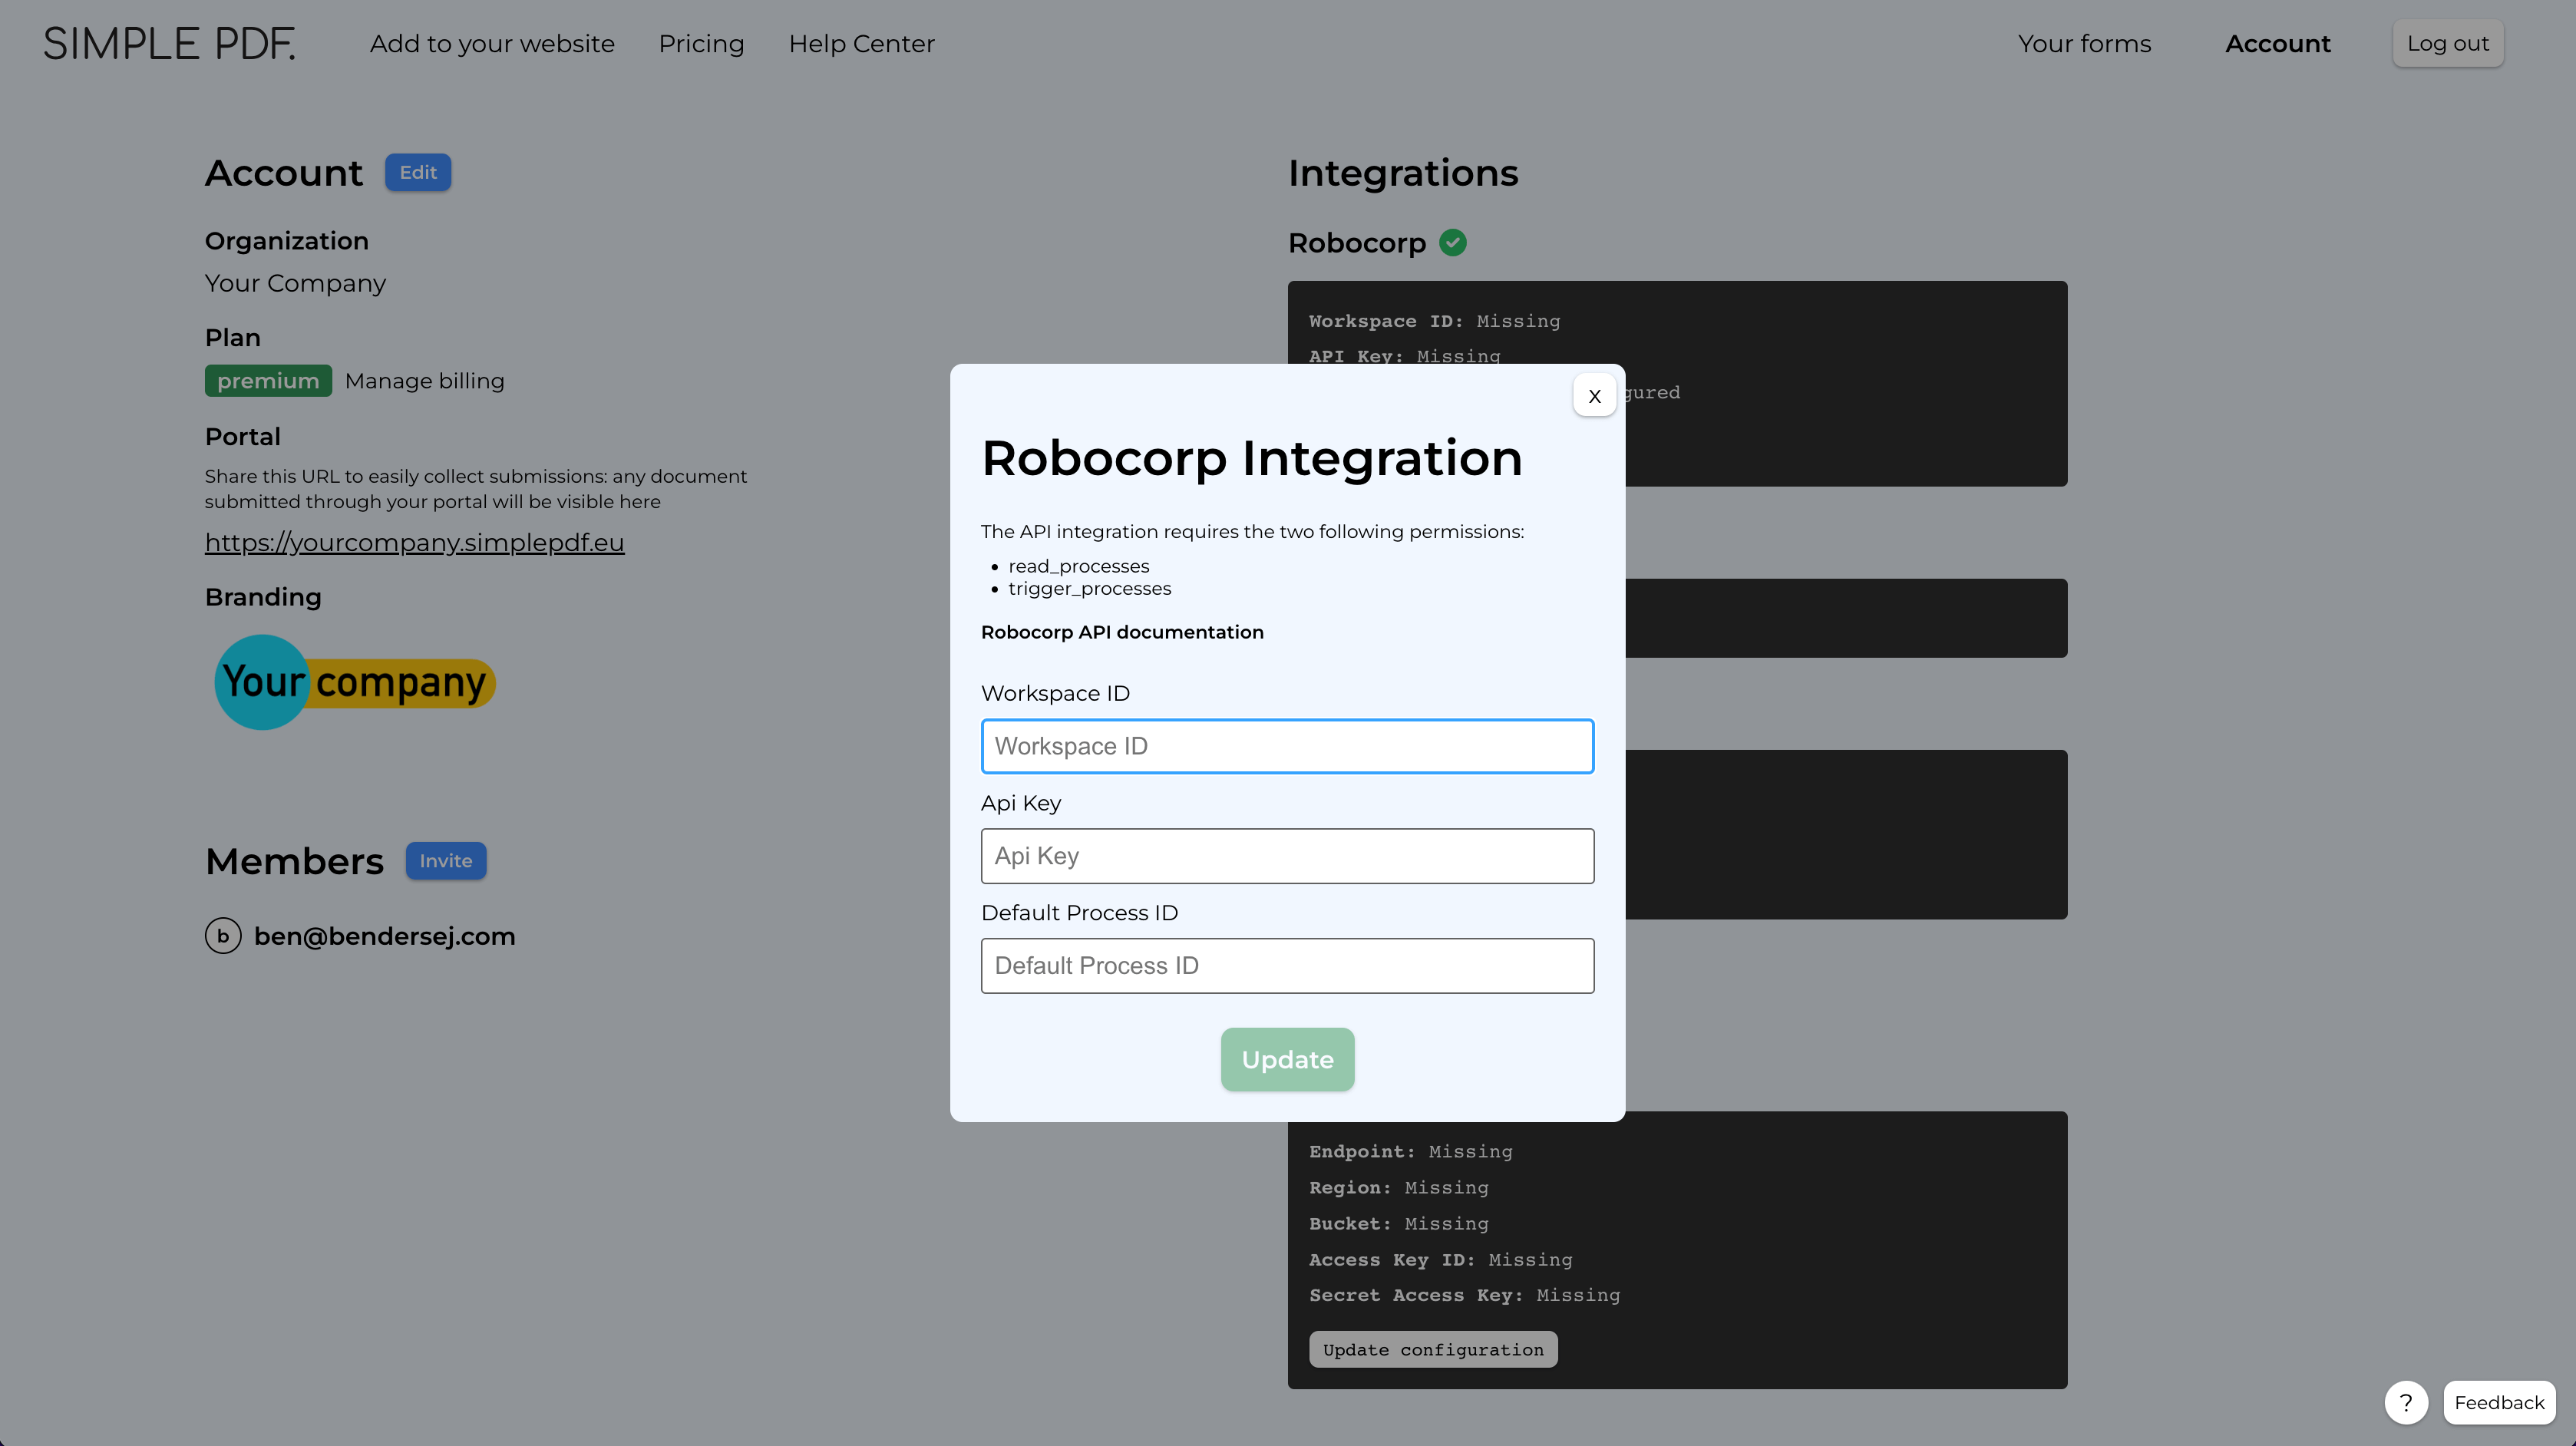
Task: Click the Log out button
Action: click(2447, 44)
